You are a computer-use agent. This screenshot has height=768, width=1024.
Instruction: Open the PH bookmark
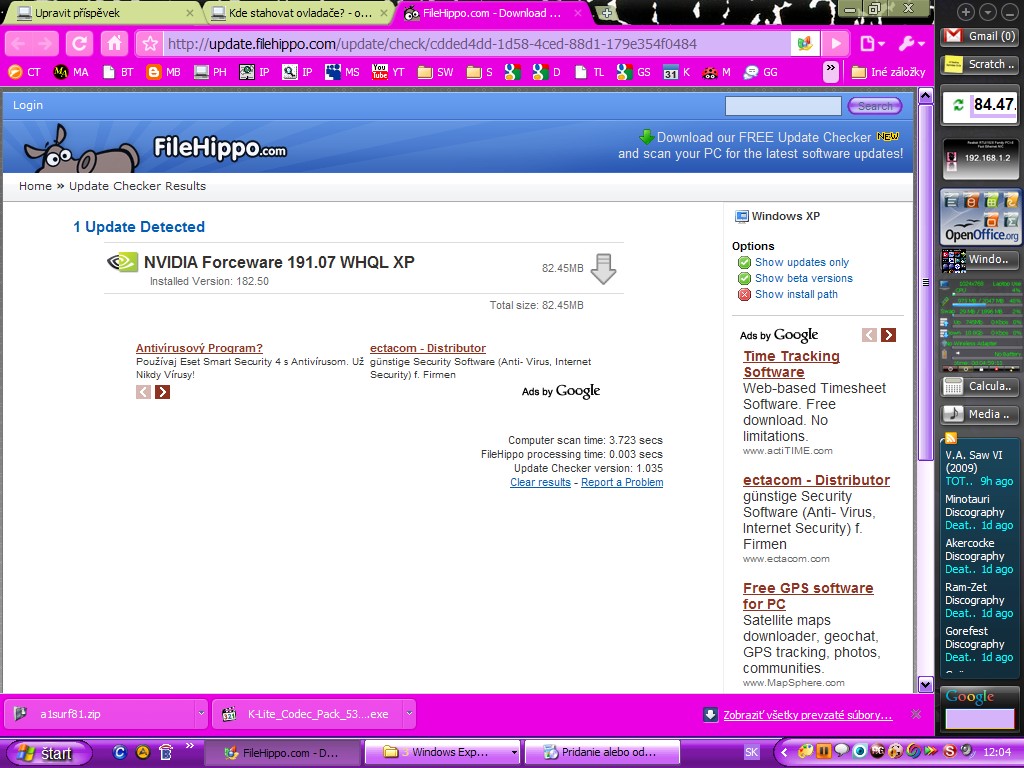210,72
